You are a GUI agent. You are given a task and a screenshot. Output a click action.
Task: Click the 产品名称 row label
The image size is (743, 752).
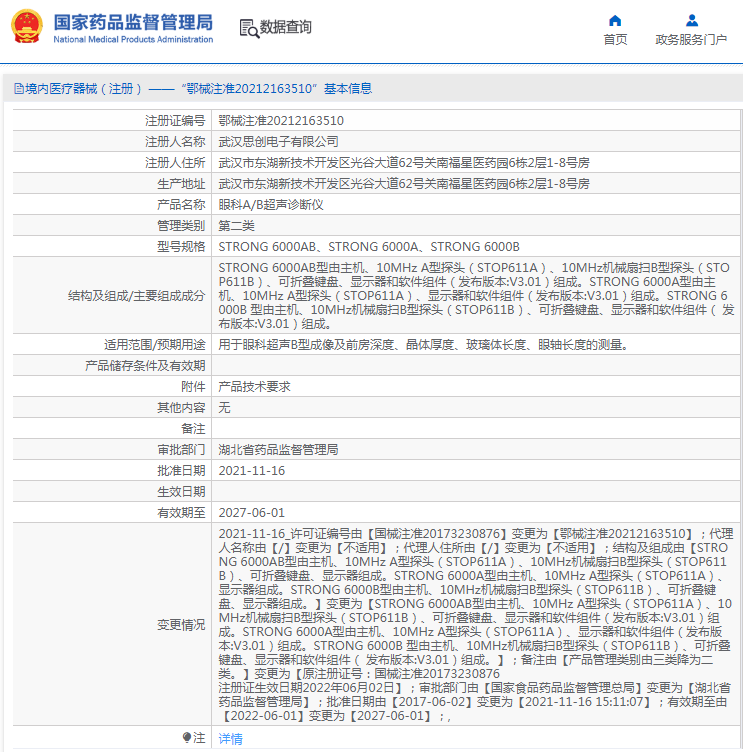[x=181, y=205]
